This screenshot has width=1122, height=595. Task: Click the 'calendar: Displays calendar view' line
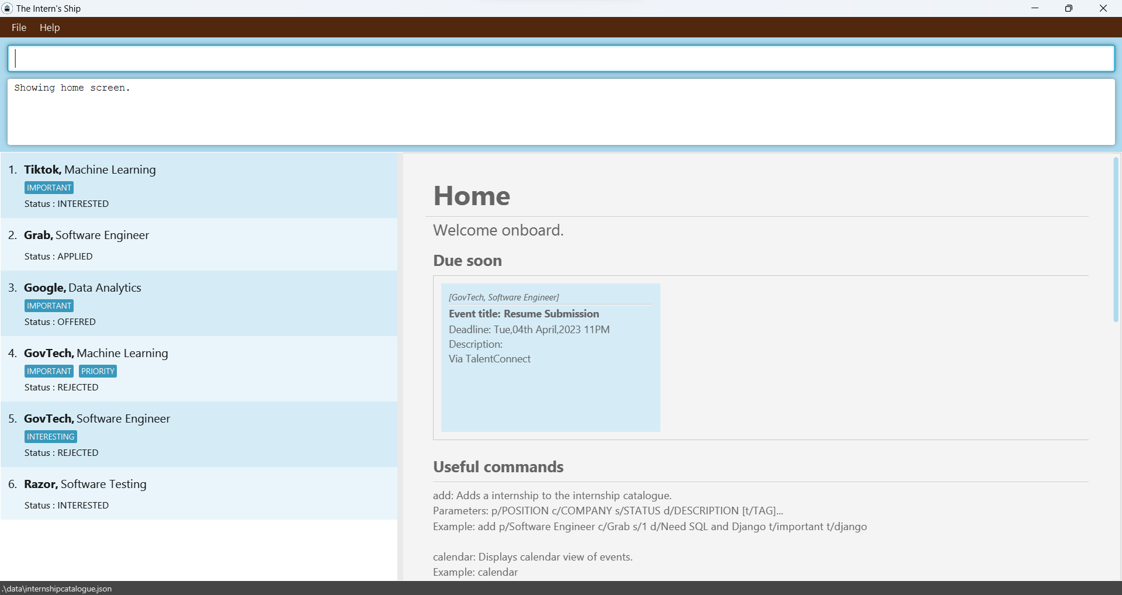click(x=532, y=556)
